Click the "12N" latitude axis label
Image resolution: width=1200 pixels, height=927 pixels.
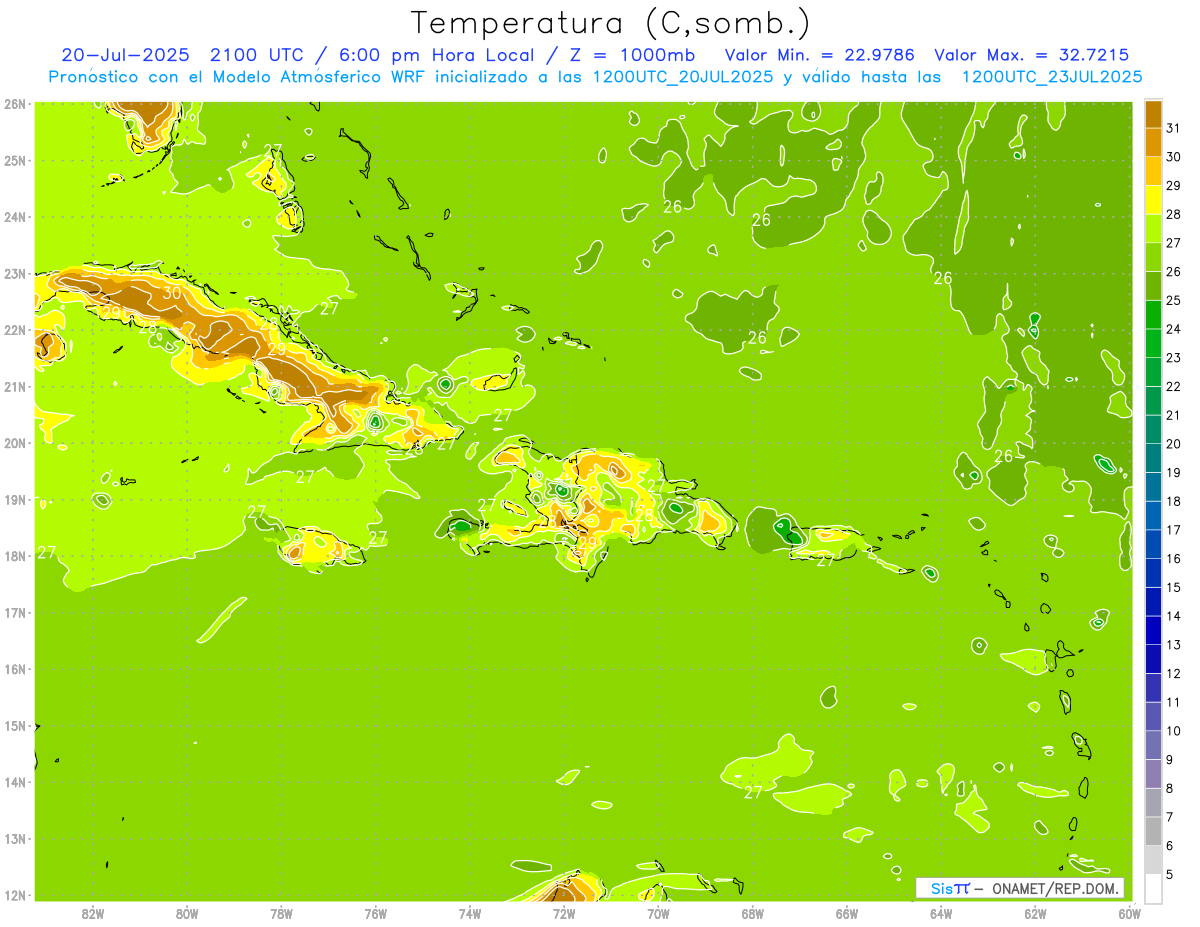(14, 895)
